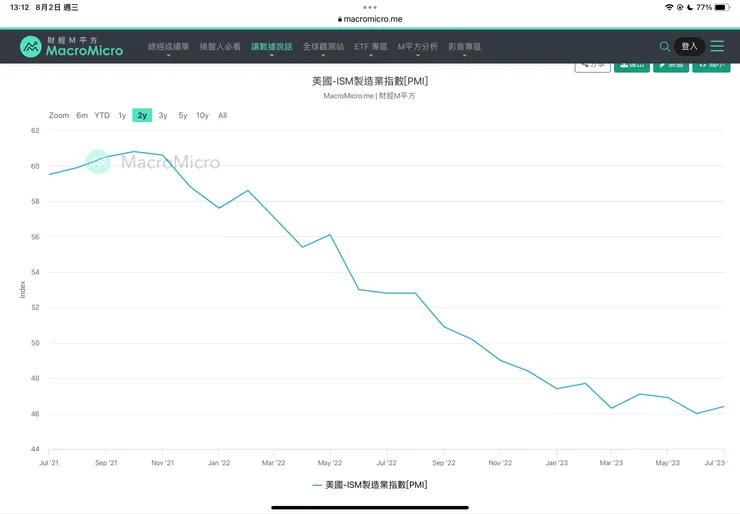740x514 pixels.
Task: Click the status bar date 8月2日 週三
Action: click(x=57, y=7)
